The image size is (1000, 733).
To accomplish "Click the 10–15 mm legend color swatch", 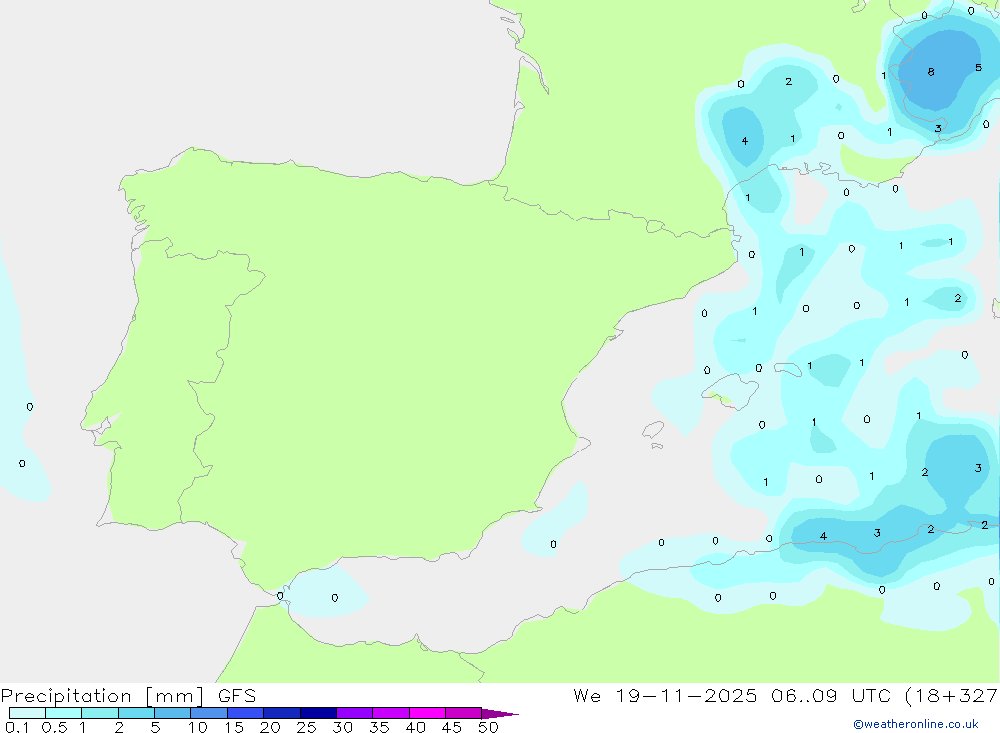I will (x=209, y=713).
